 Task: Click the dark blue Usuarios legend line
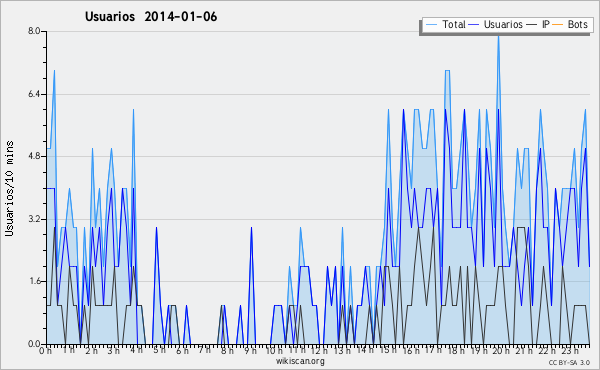point(474,25)
